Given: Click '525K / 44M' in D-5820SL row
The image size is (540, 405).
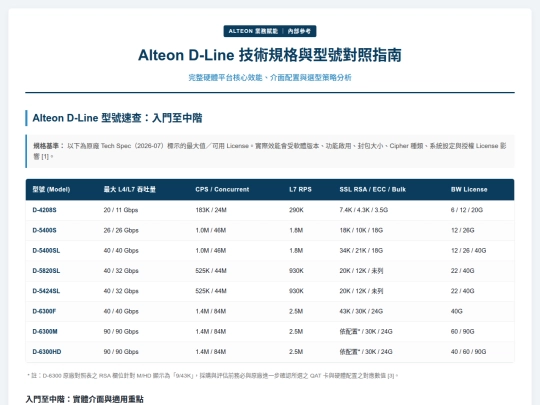Looking at the screenshot, I should coord(211,271).
